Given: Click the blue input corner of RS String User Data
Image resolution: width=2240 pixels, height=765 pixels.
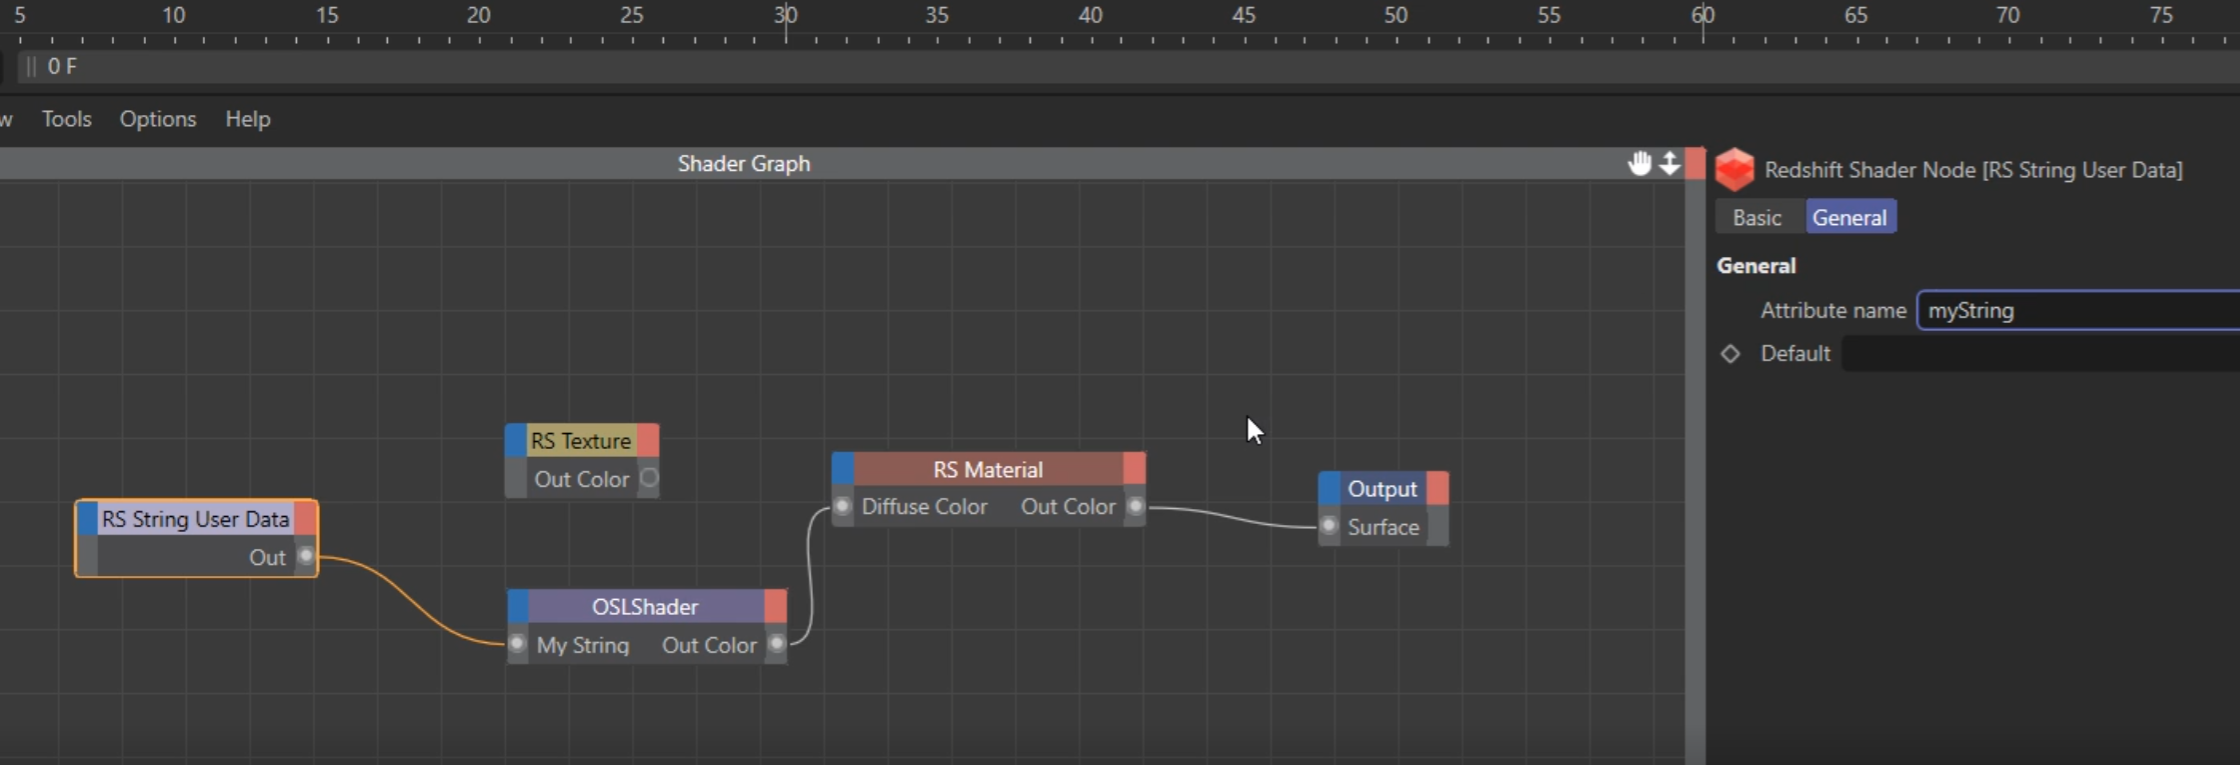Looking at the screenshot, I should (x=88, y=518).
